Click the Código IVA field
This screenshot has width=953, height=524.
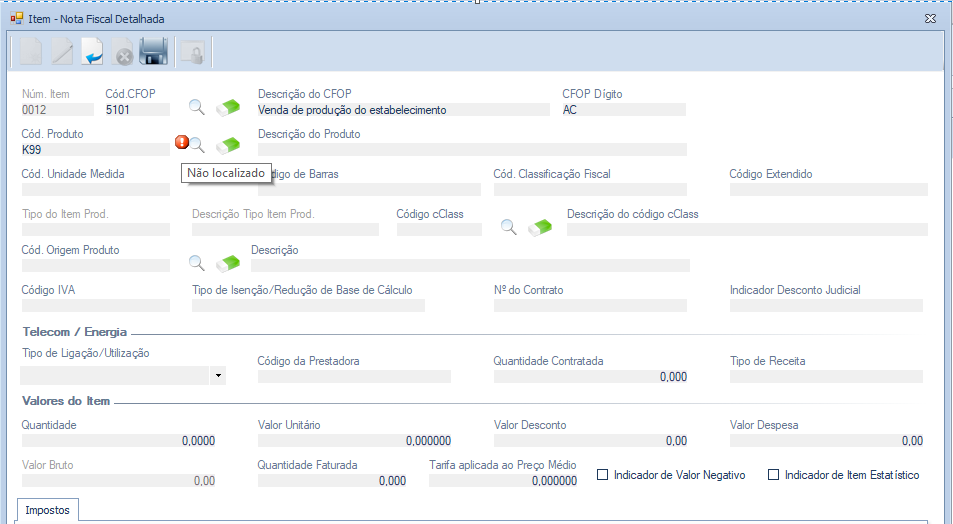point(95,306)
